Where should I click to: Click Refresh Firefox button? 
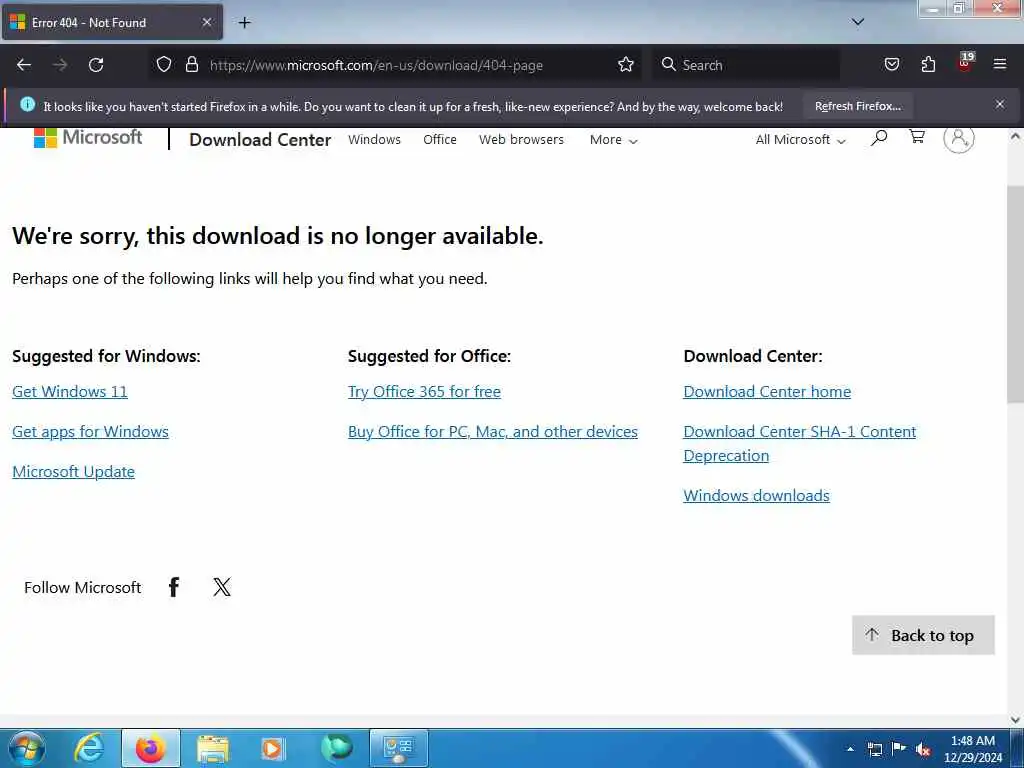tap(857, 106)
